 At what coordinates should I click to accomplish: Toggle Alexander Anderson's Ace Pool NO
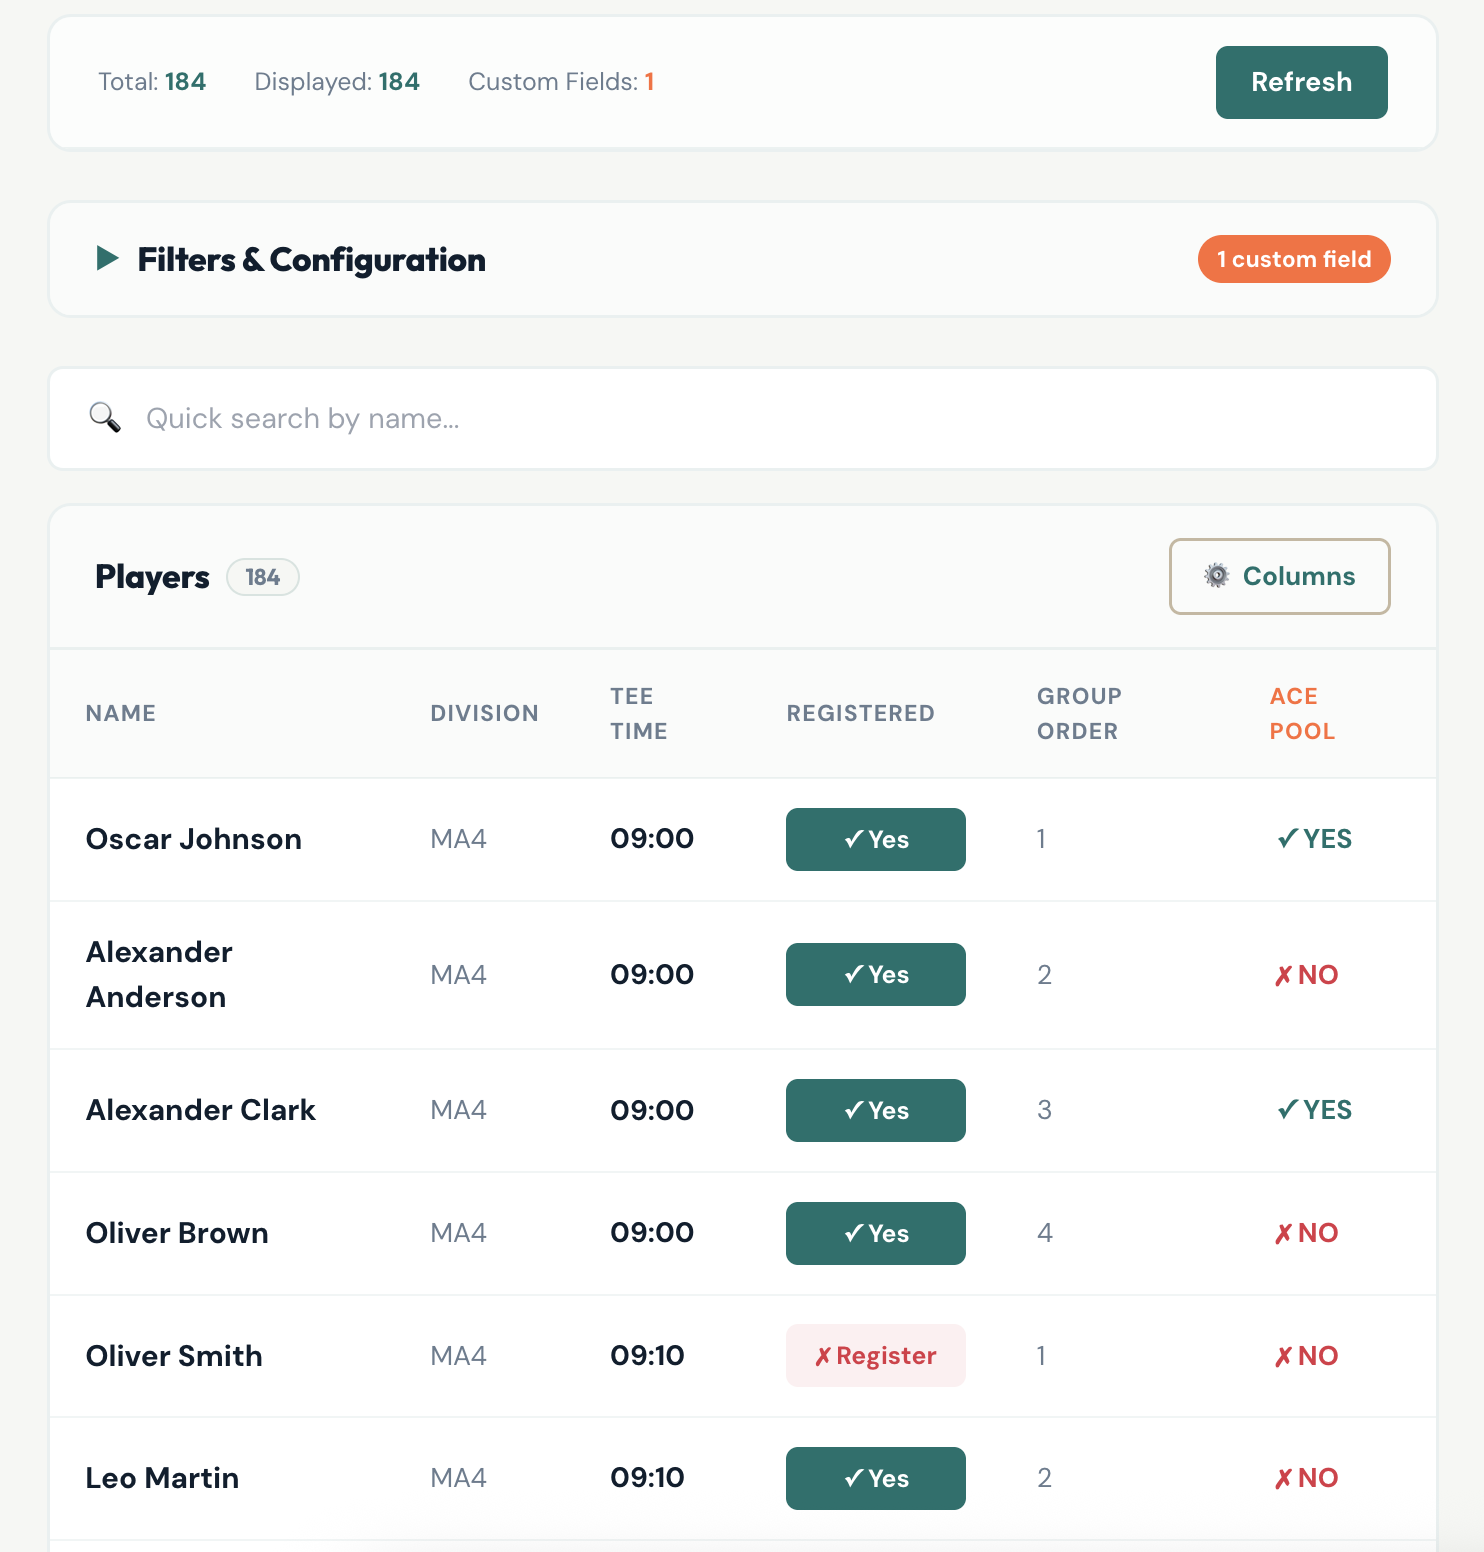(1306, 975)
